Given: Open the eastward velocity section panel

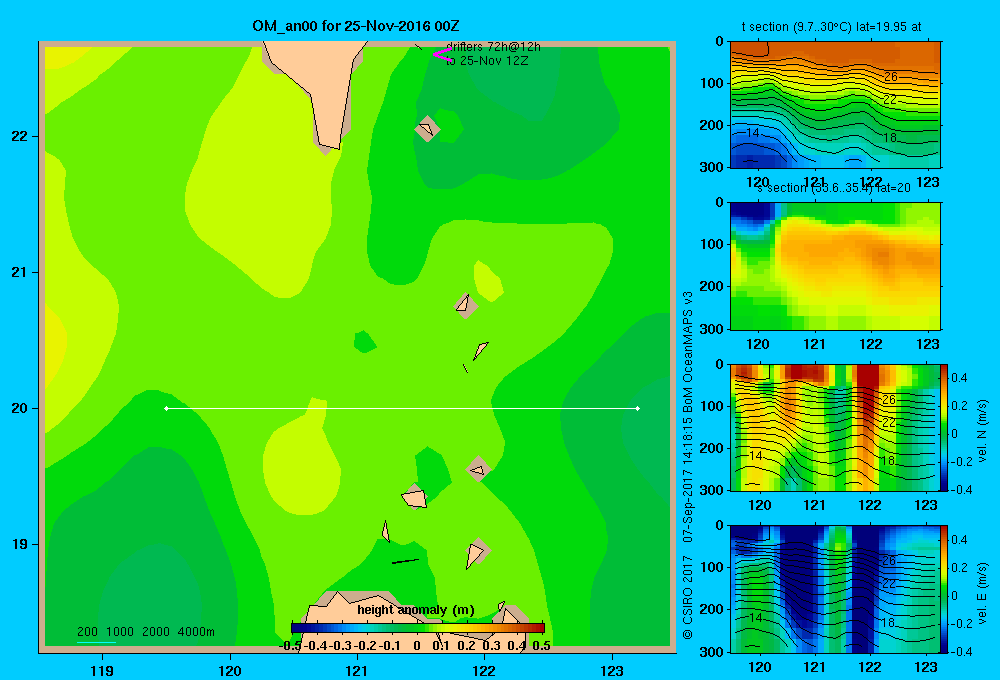Looking at the screenshot, I should 835,589.
